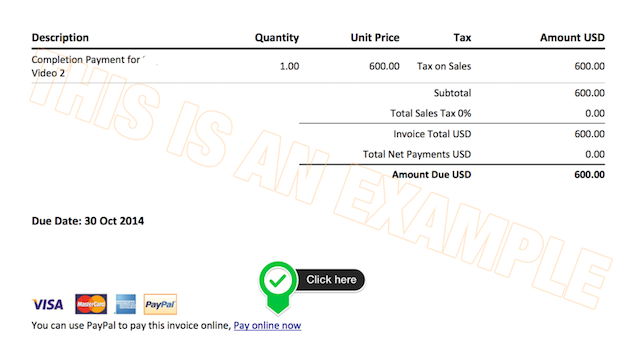Click the black 'Click here' label
The width and height of the screenshot is (640, 364).
(331, 280)
